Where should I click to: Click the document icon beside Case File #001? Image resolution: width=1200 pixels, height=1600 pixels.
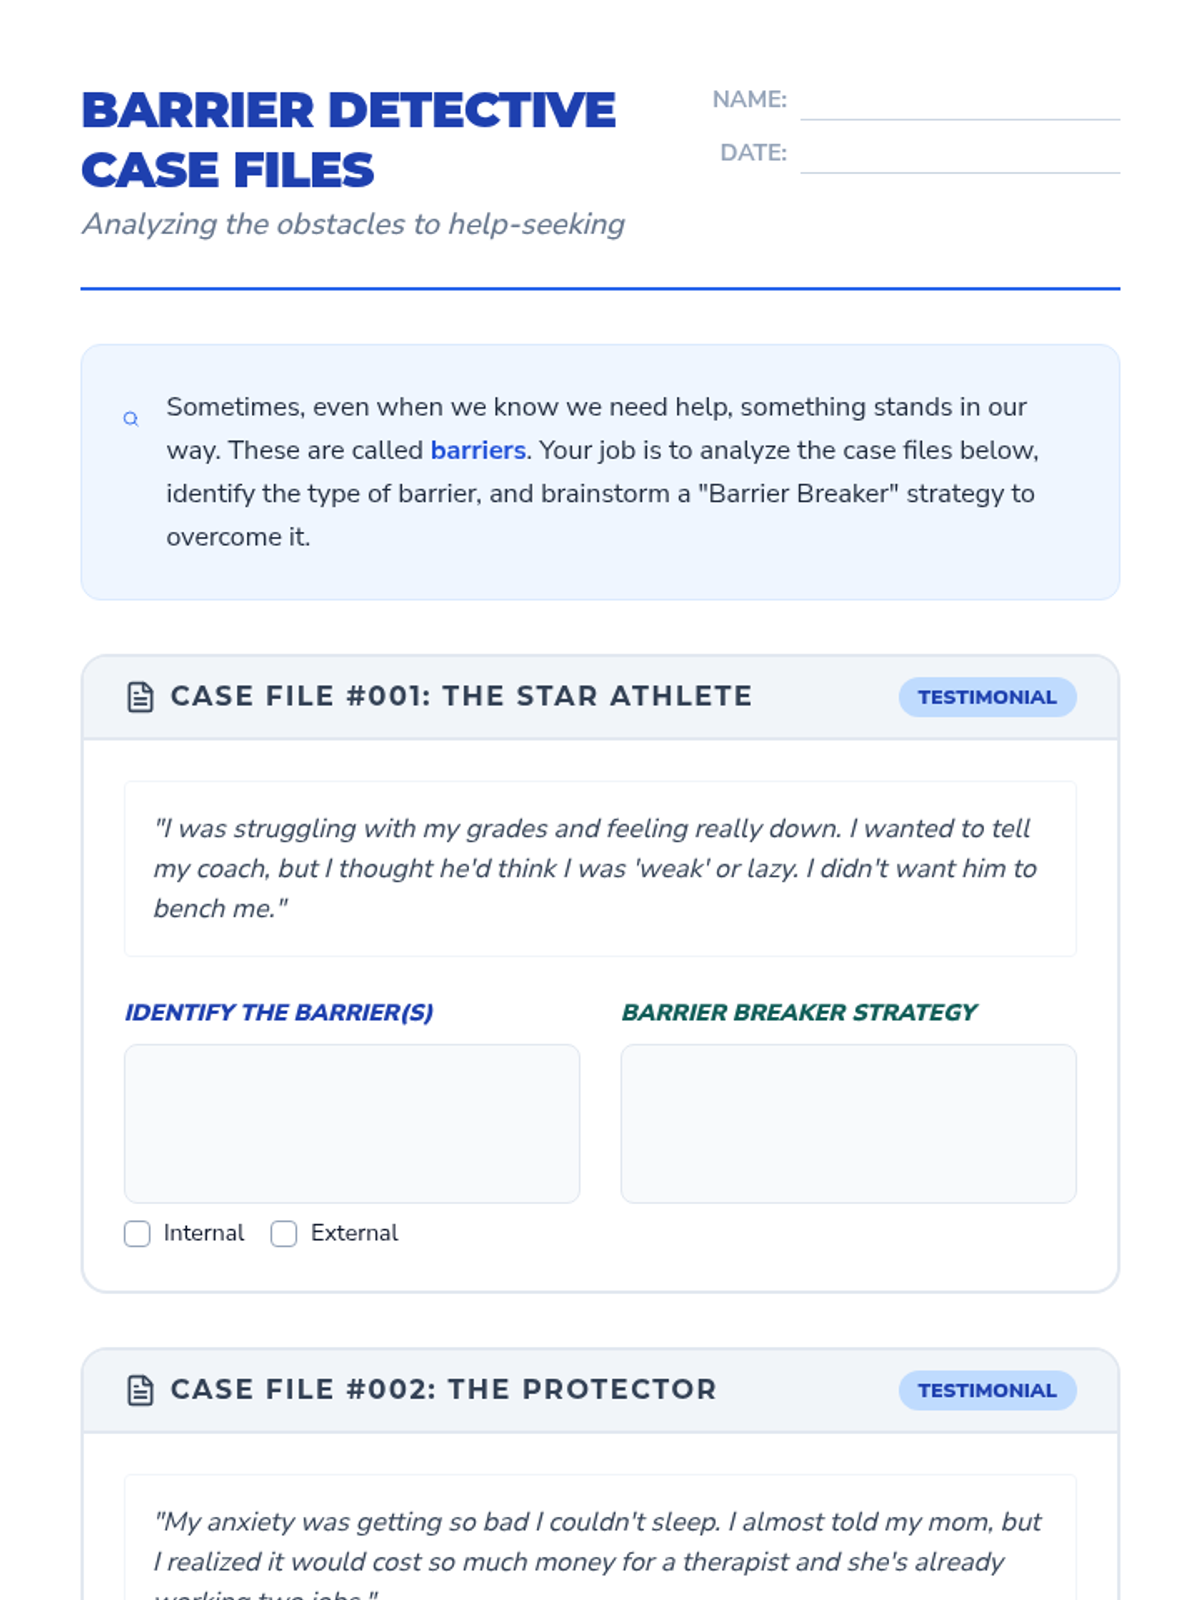coord(141,697)
